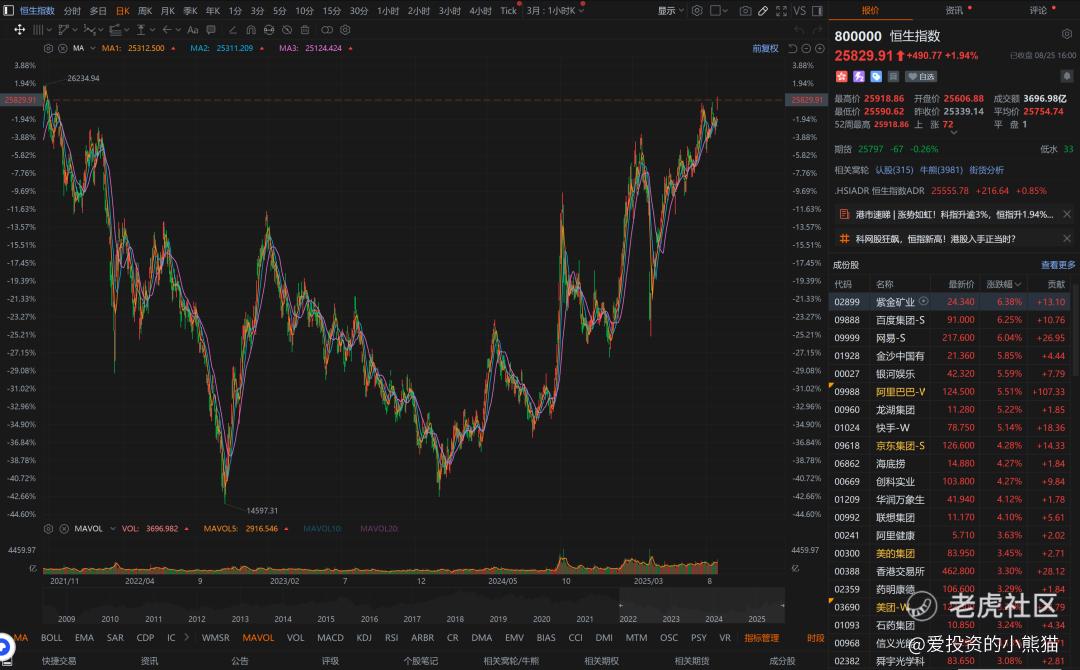1080x670 pixels.
Task: Click the left handle of year range selector
Action: [x=620, y=605]
